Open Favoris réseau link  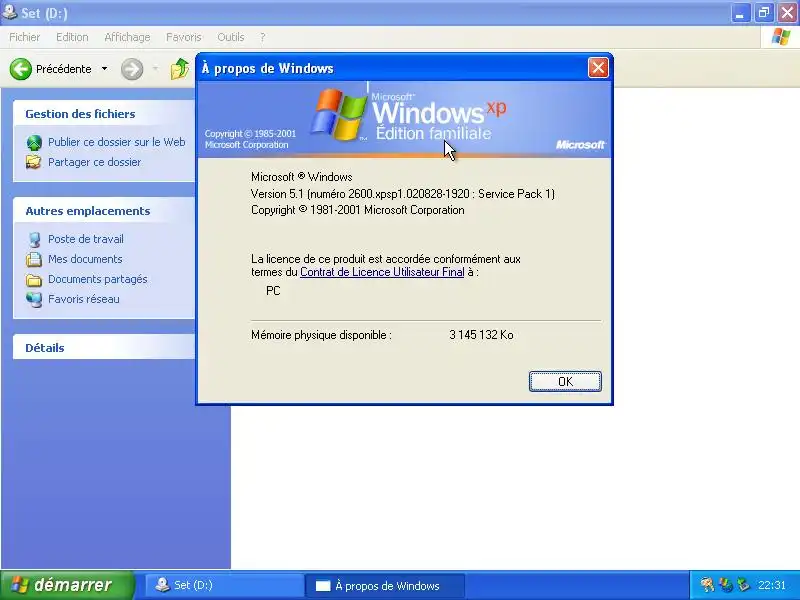point(84,299)
